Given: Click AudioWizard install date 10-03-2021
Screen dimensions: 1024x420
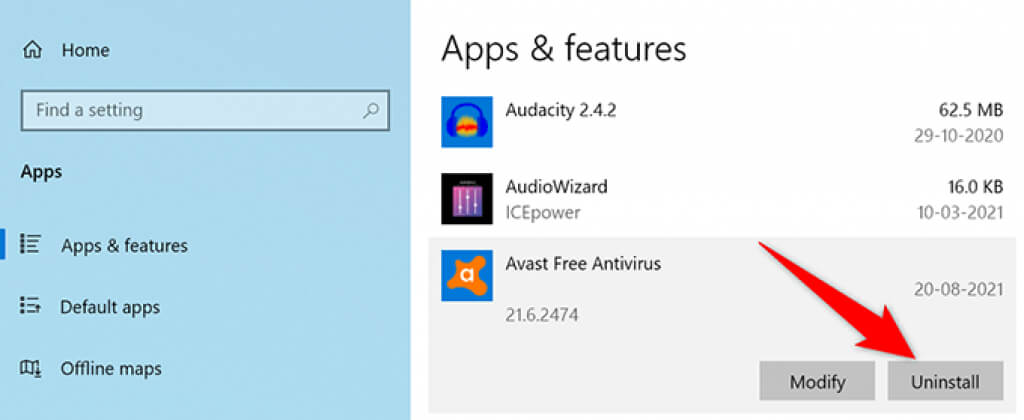Looking at the screenshot, I should point(959,213).
